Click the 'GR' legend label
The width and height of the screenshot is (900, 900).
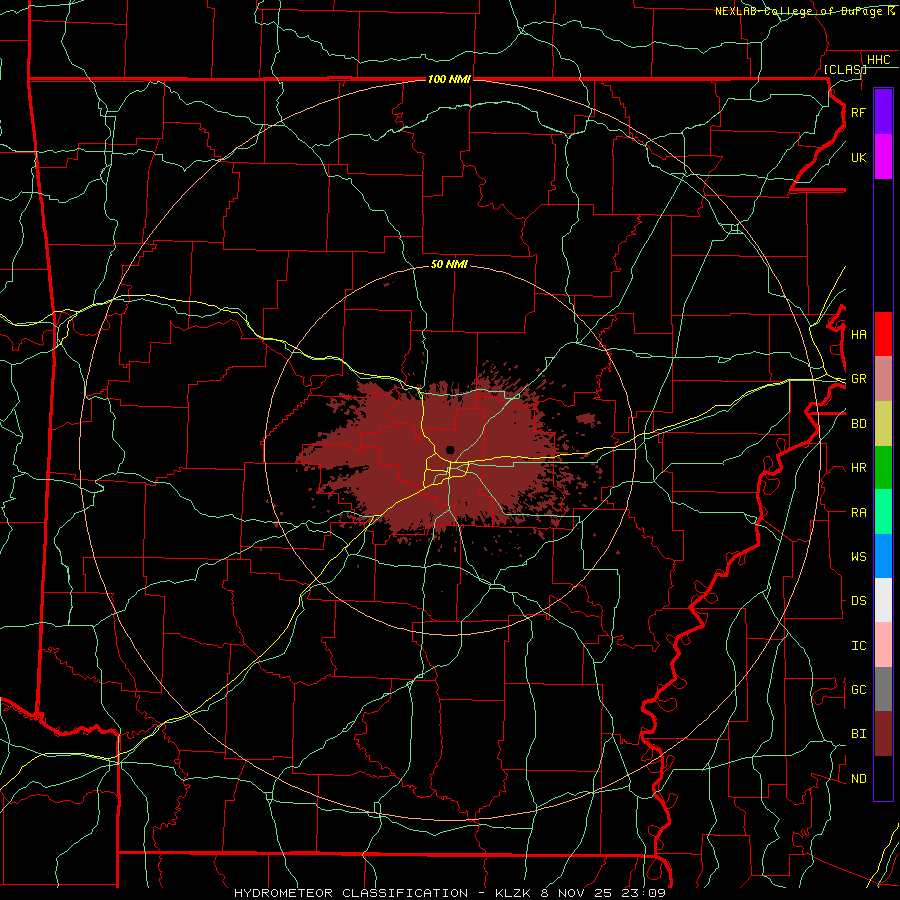click(859, 379)
